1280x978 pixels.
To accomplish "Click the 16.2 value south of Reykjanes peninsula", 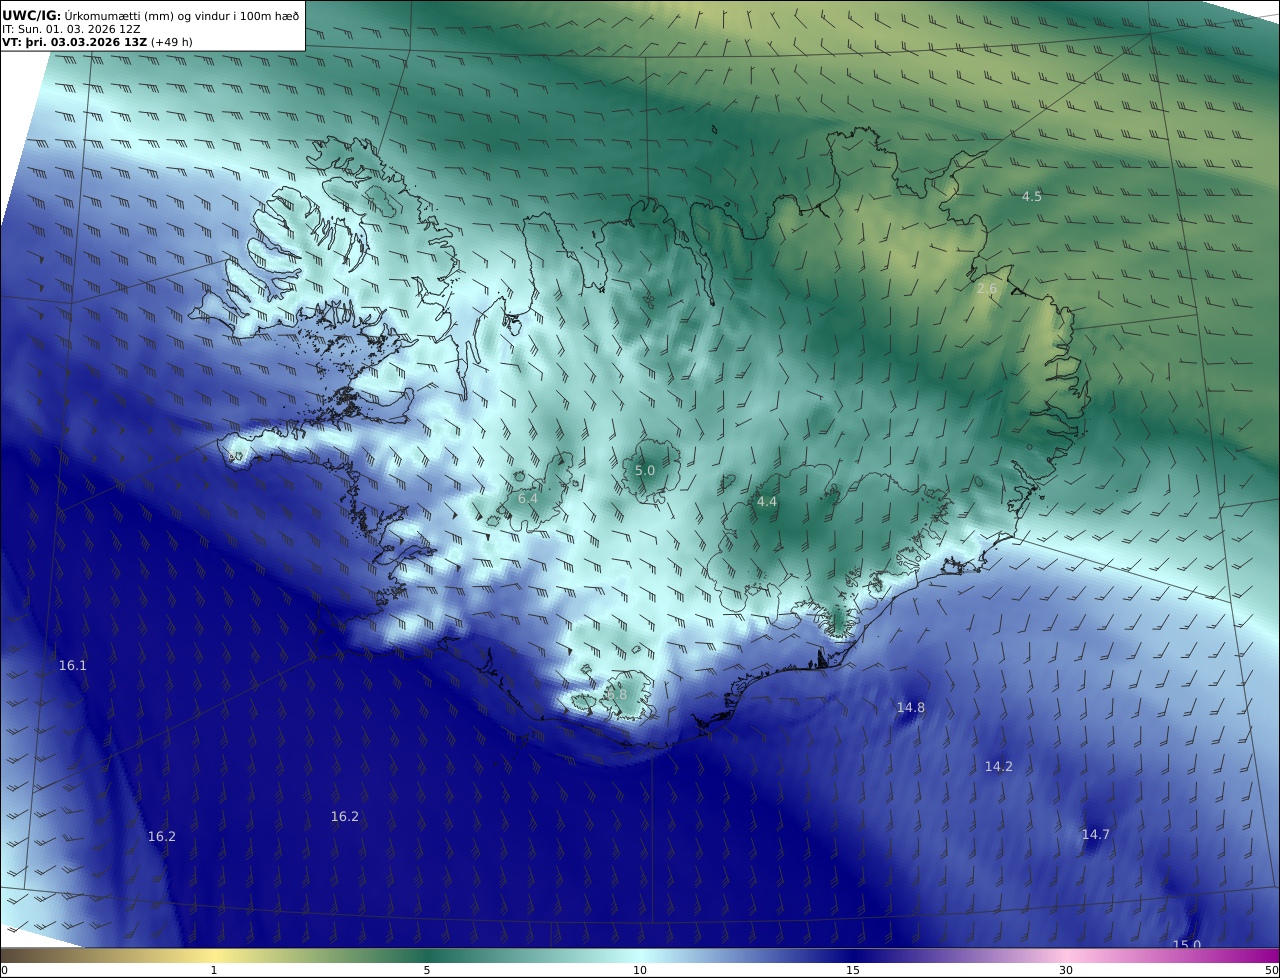I will [x=345, y=817].
